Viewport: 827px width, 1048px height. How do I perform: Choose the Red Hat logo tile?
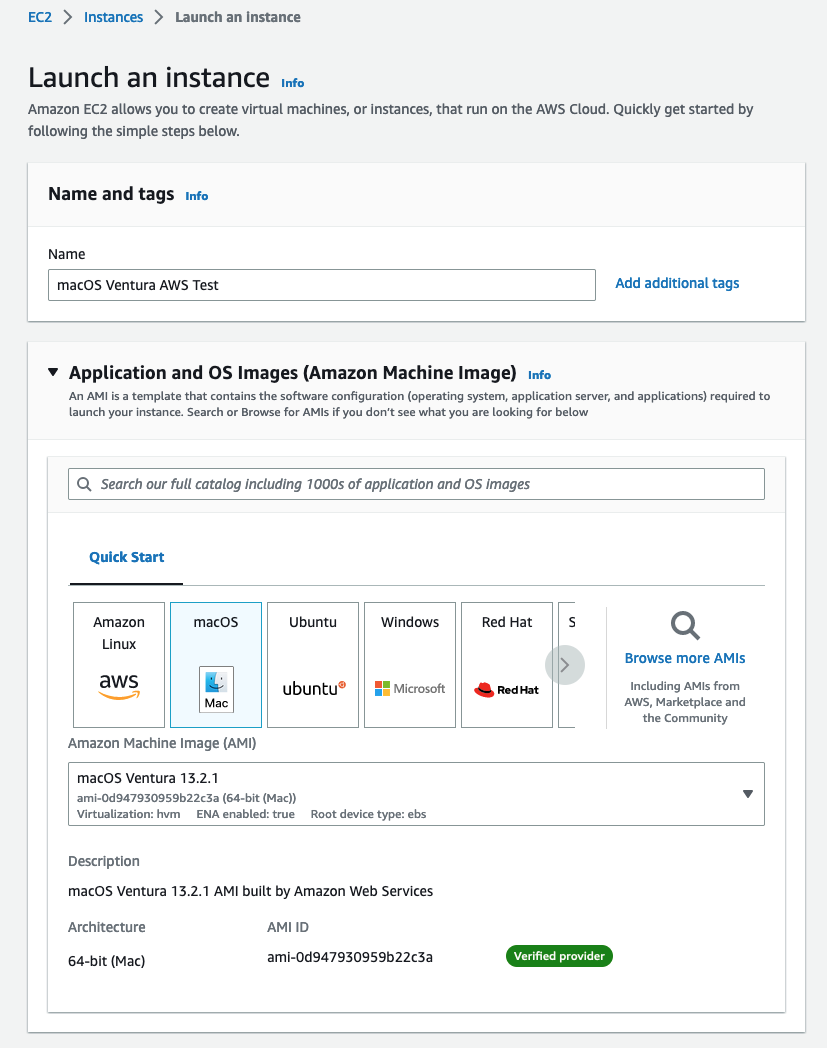[507, 664]
